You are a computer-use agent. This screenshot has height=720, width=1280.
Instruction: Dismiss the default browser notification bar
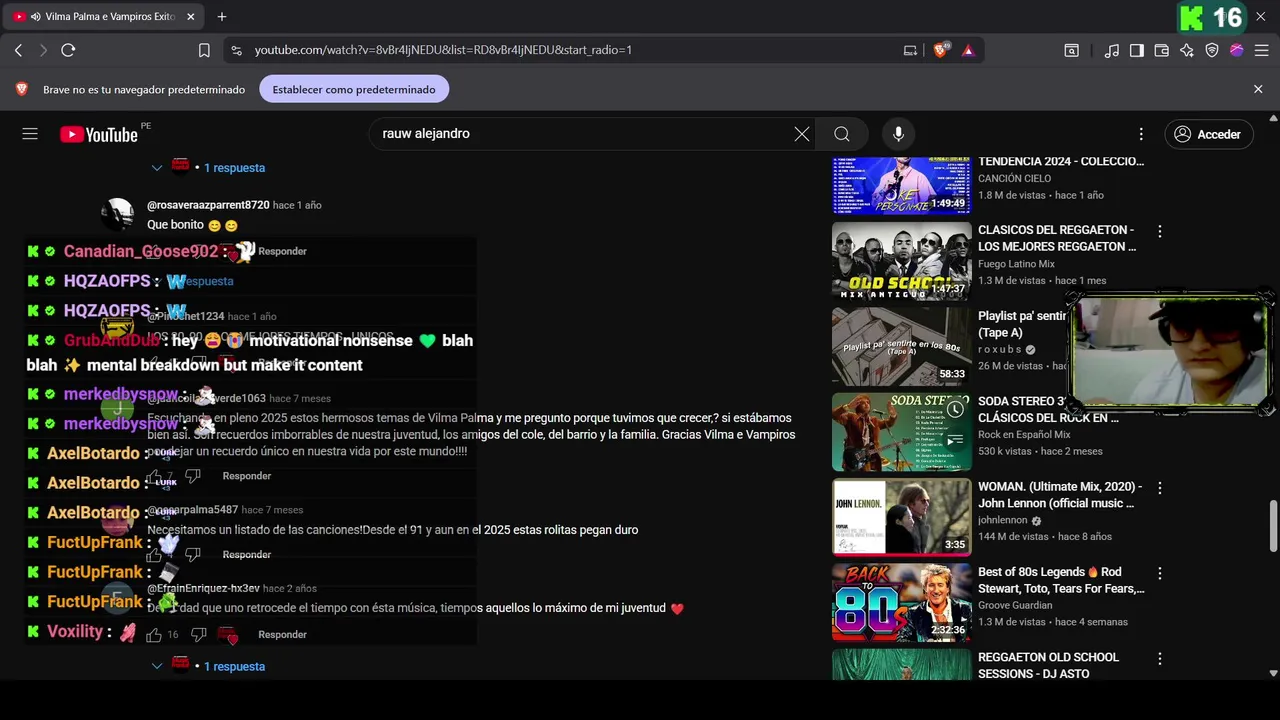click(1258, 89)
